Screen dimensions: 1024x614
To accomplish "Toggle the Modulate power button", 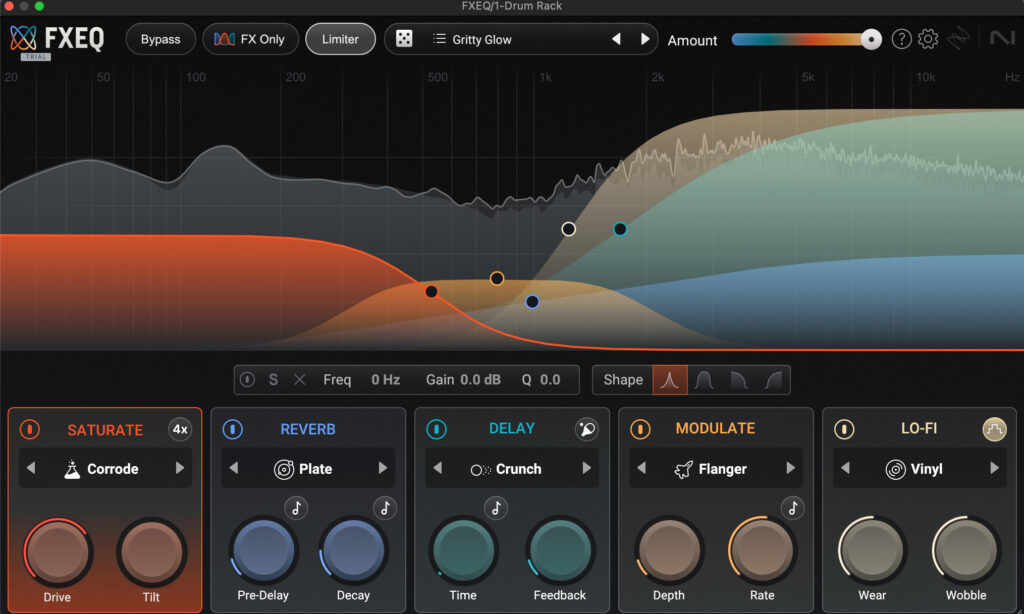I will click(640, 429).
